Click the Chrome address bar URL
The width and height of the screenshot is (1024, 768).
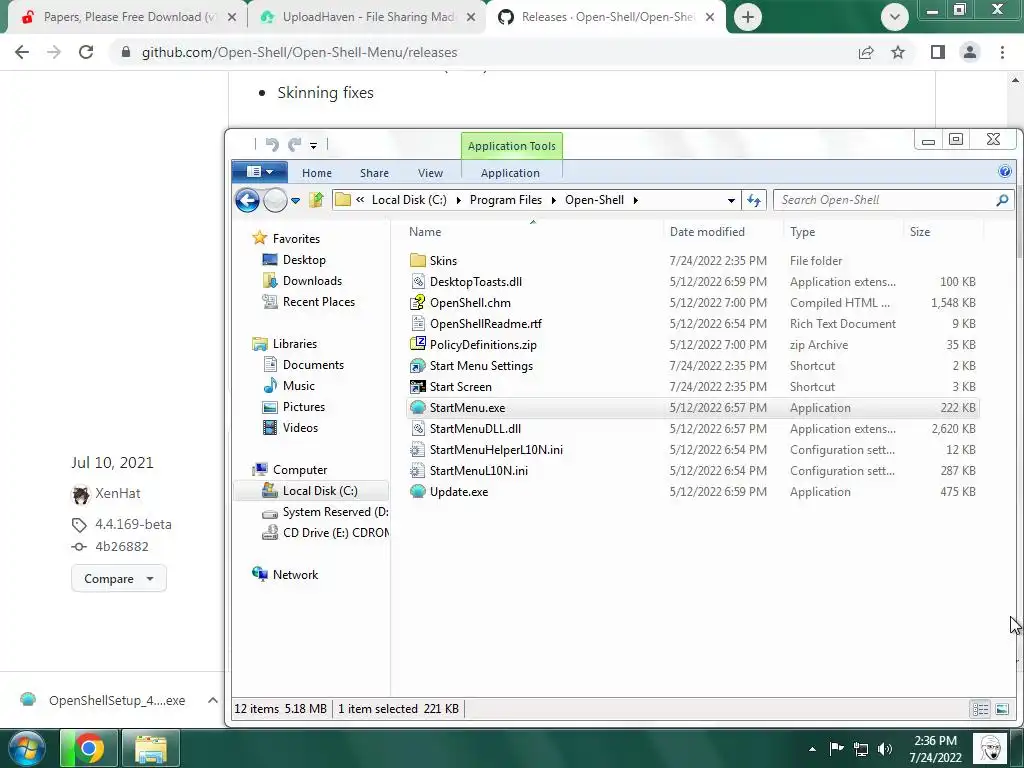299,52
